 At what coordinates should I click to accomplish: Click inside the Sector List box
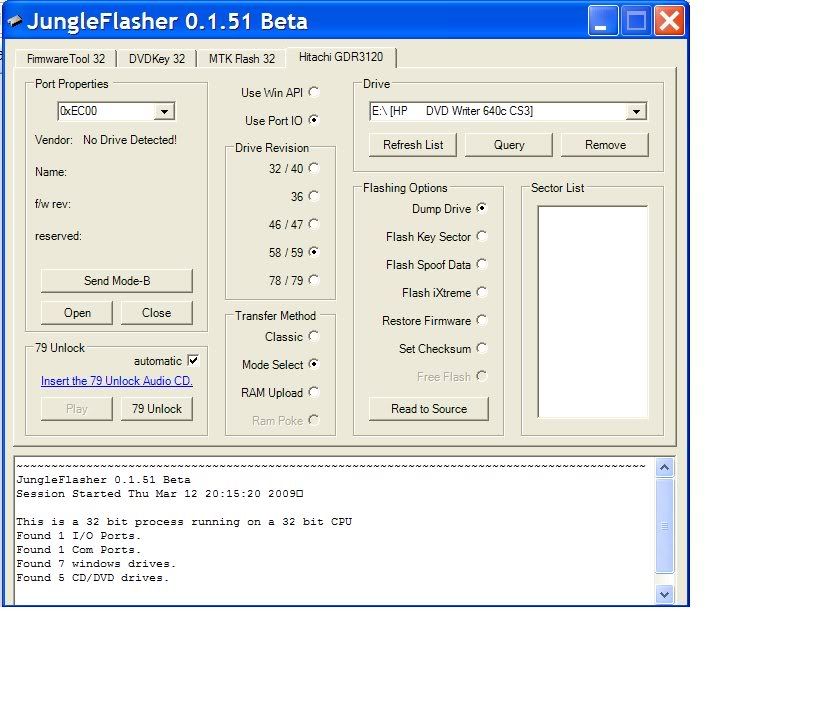click(592, 310)
